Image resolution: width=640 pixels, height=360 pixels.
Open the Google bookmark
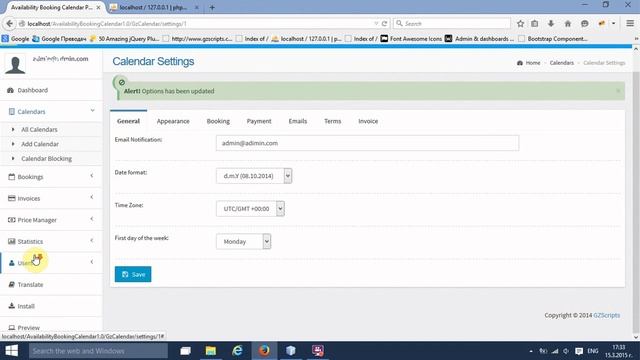pyautogui.click(x=16, y=39)
